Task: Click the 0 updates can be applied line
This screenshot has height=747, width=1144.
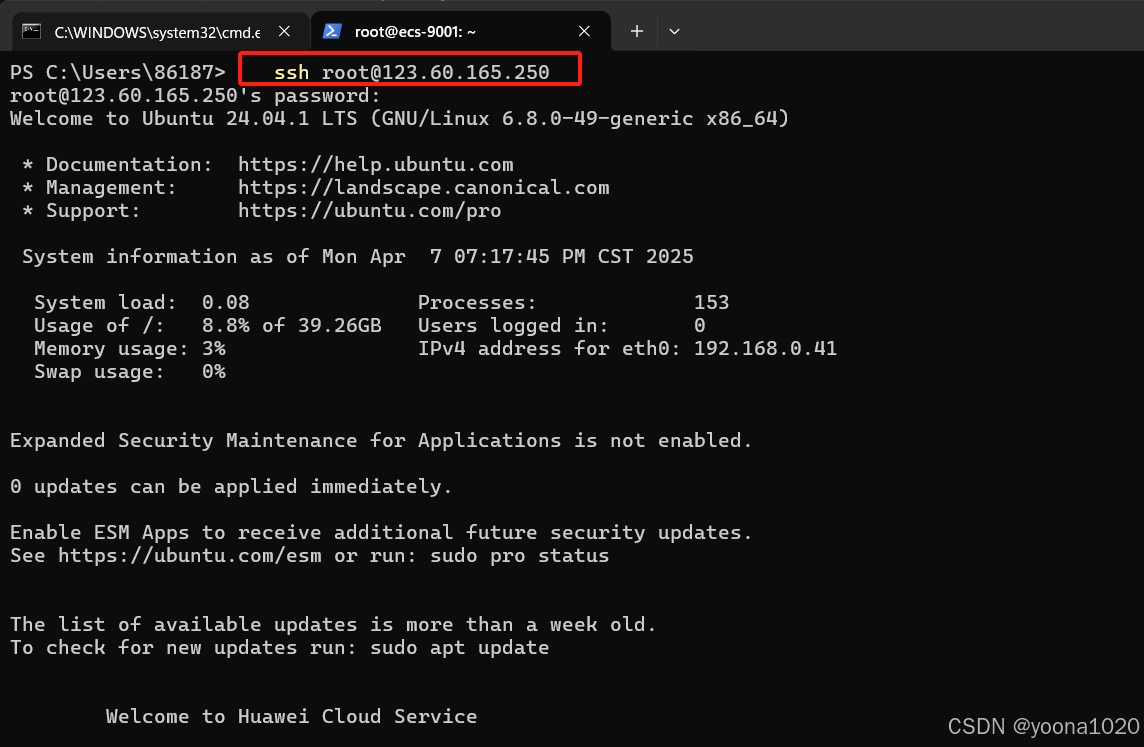Action: click(231, 487)
